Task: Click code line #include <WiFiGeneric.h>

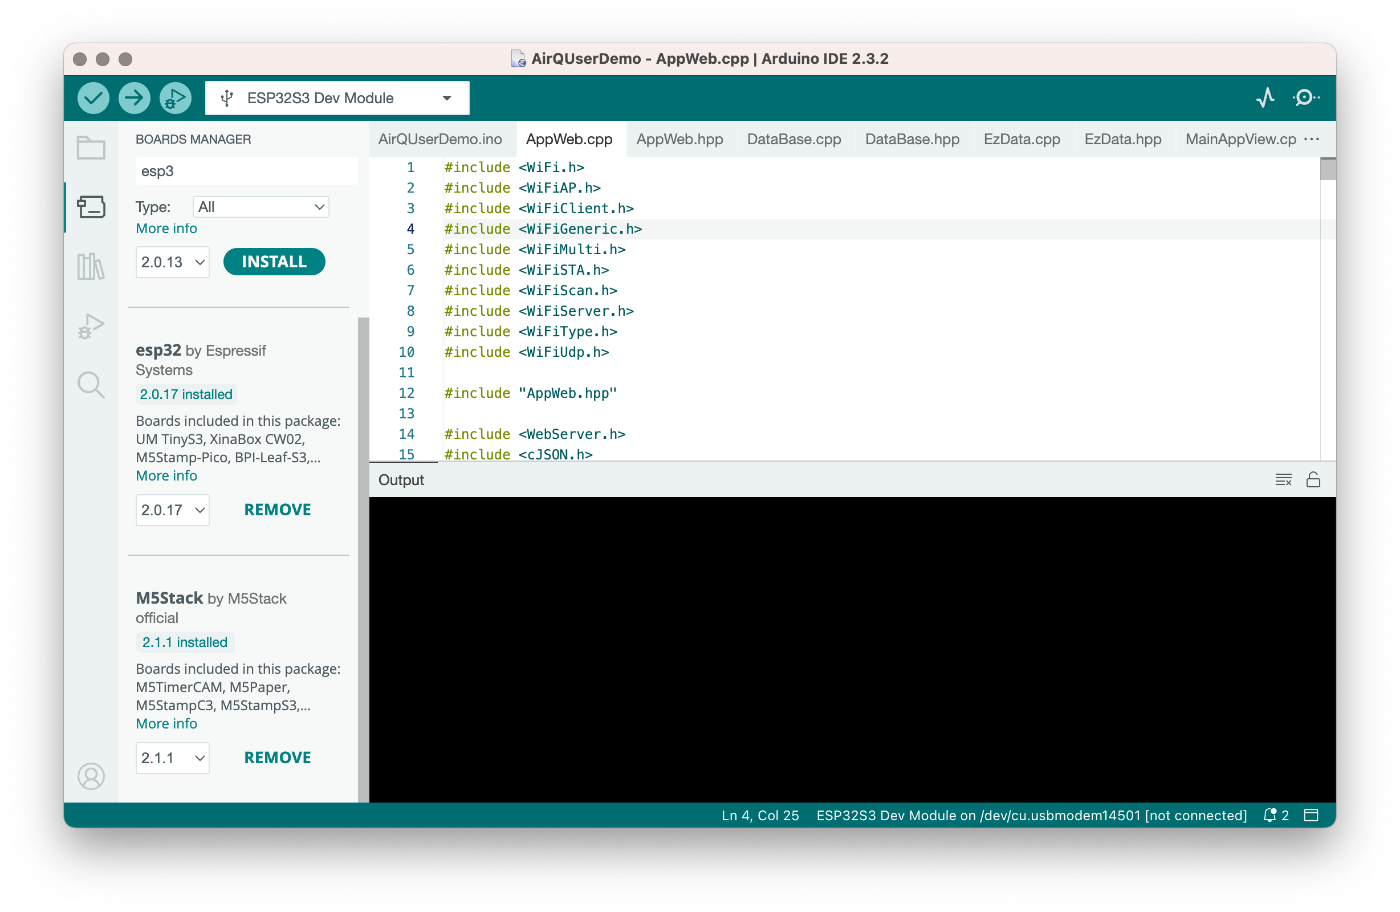Action: tap(543, 229)
